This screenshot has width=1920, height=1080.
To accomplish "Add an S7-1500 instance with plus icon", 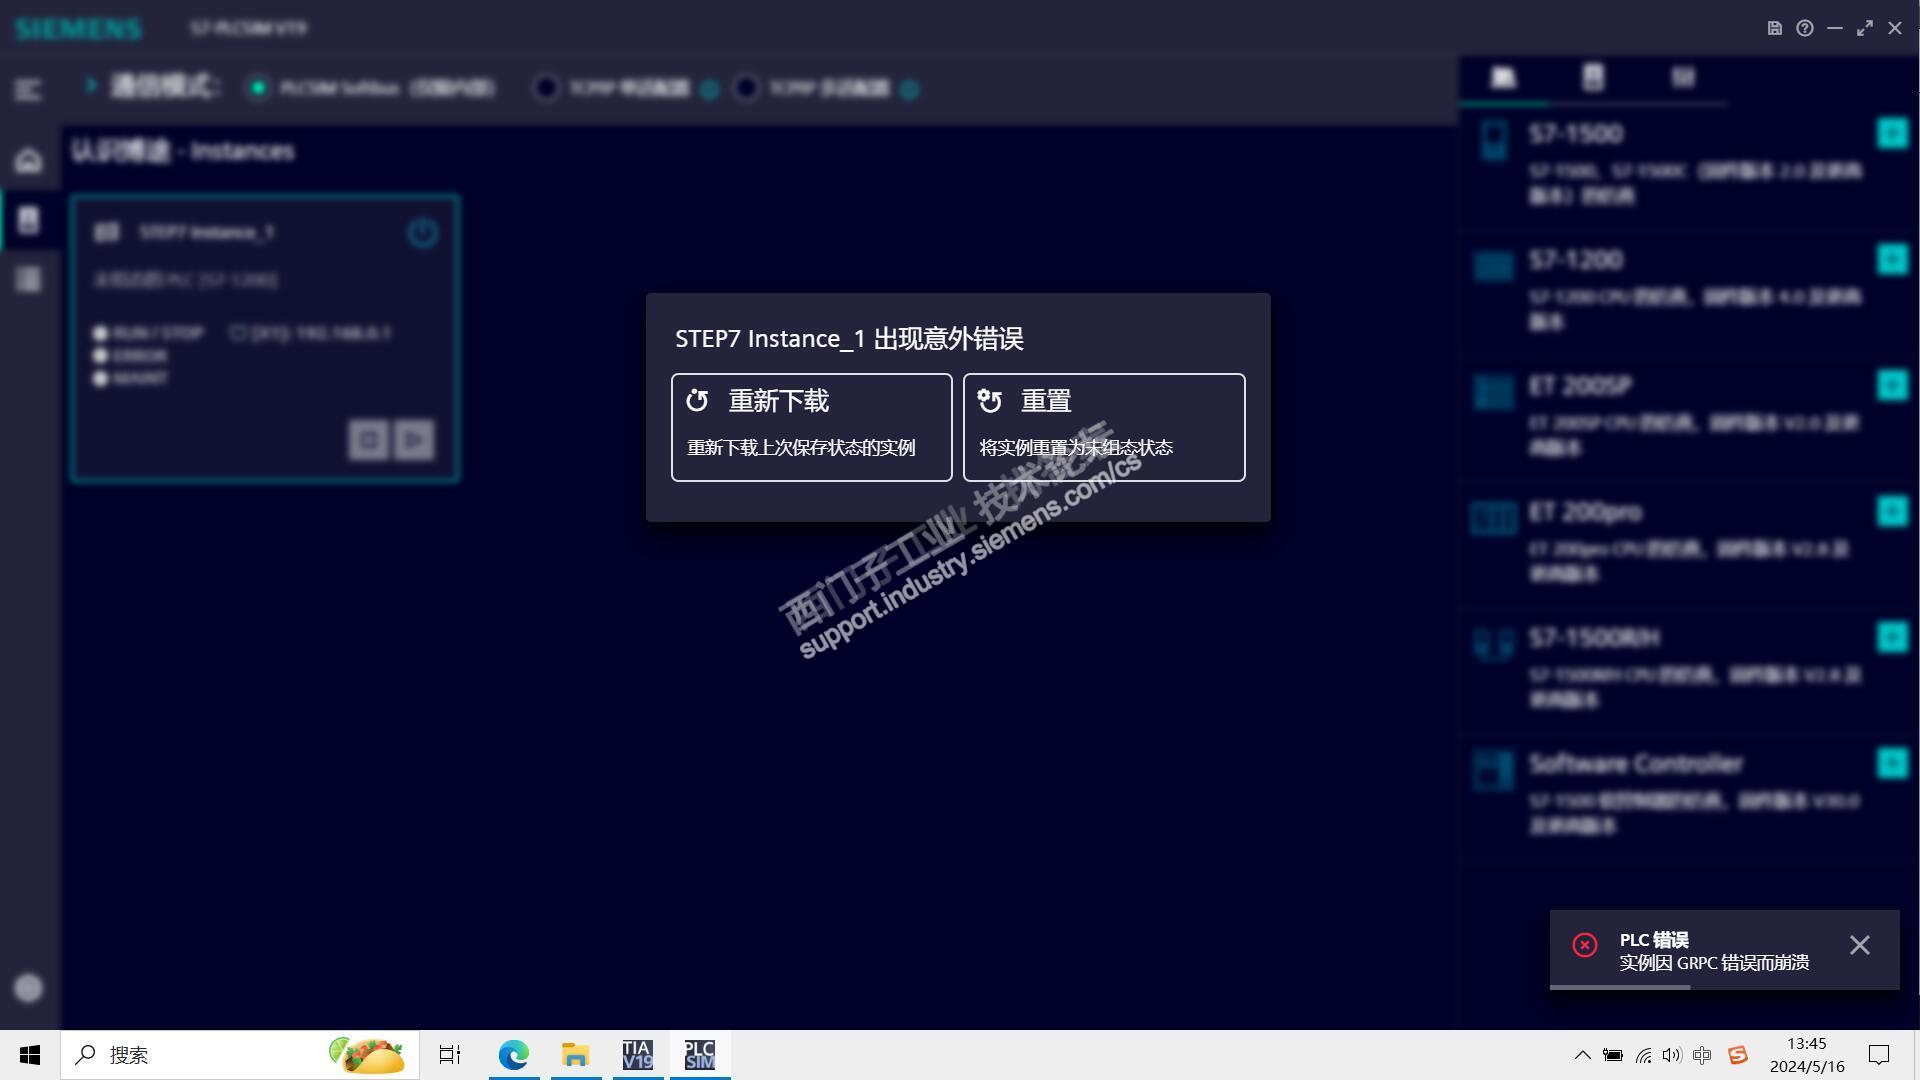I will pyautogui.click(x=1891, y=133).
